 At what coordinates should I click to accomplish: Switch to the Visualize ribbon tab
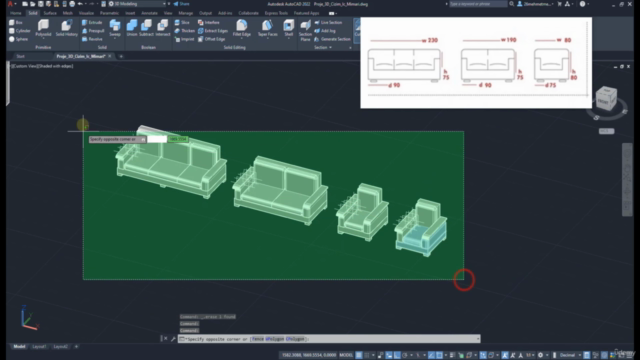(86, 13)
